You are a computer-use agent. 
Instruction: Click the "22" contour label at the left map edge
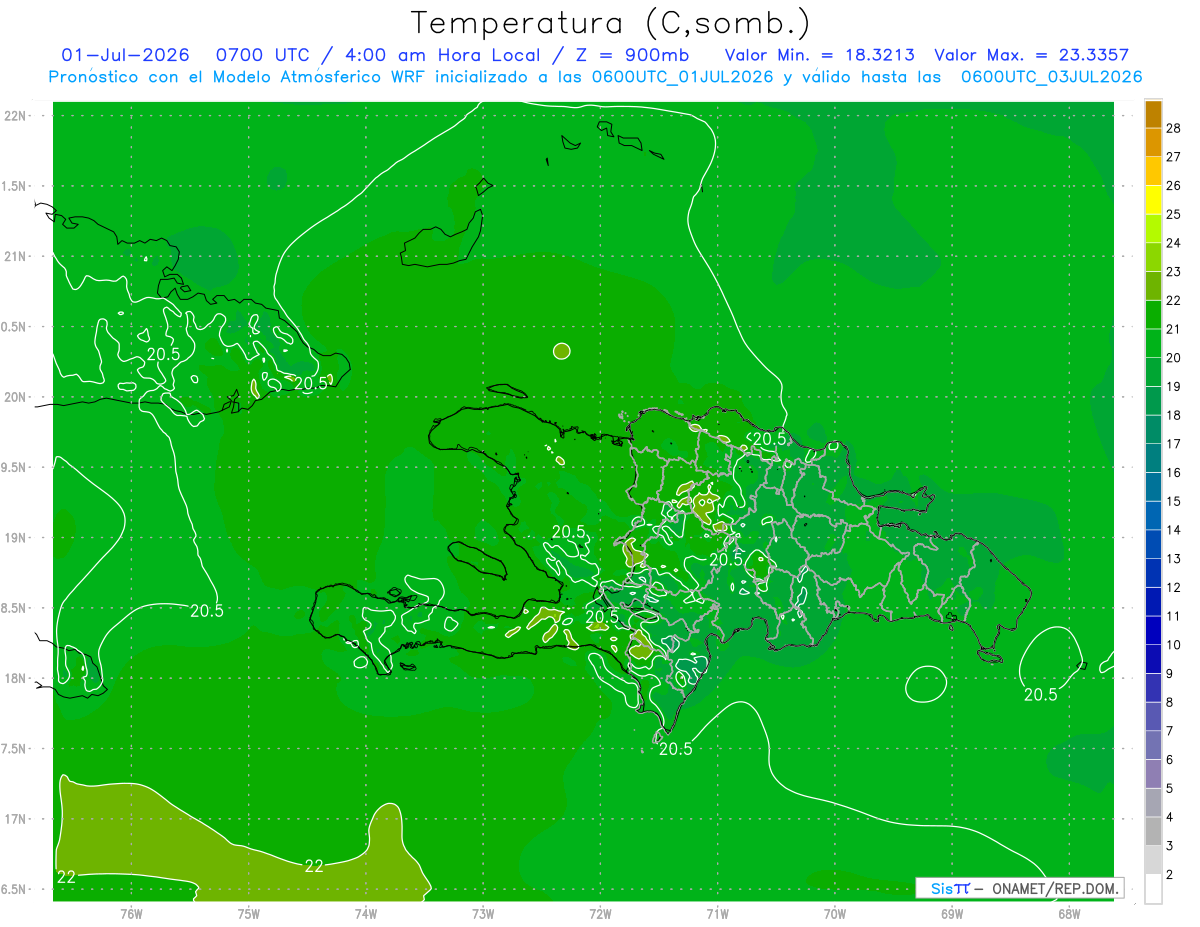[67, 877]
